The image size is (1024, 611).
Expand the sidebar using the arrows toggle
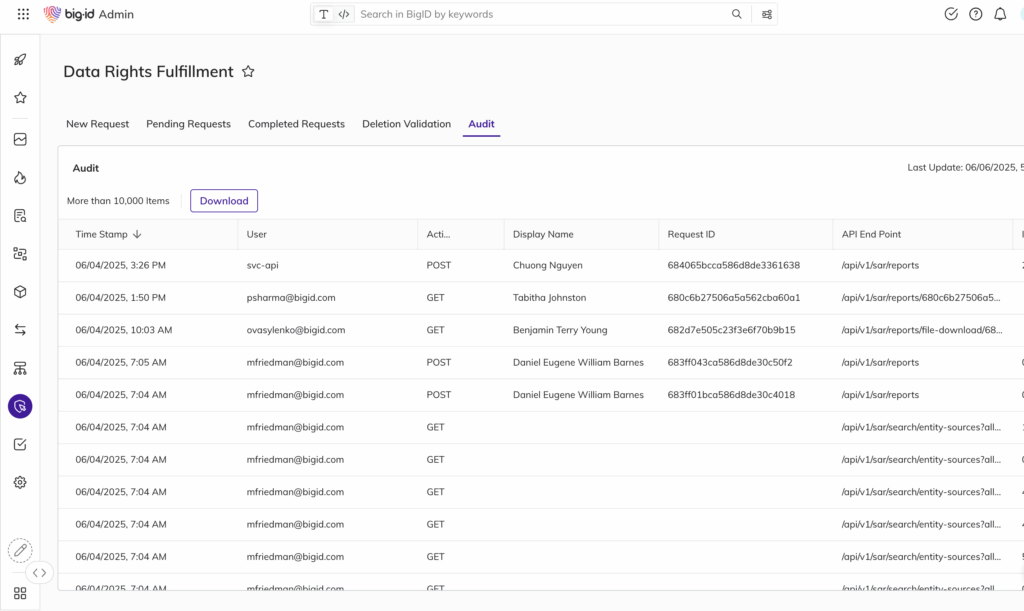39,573
